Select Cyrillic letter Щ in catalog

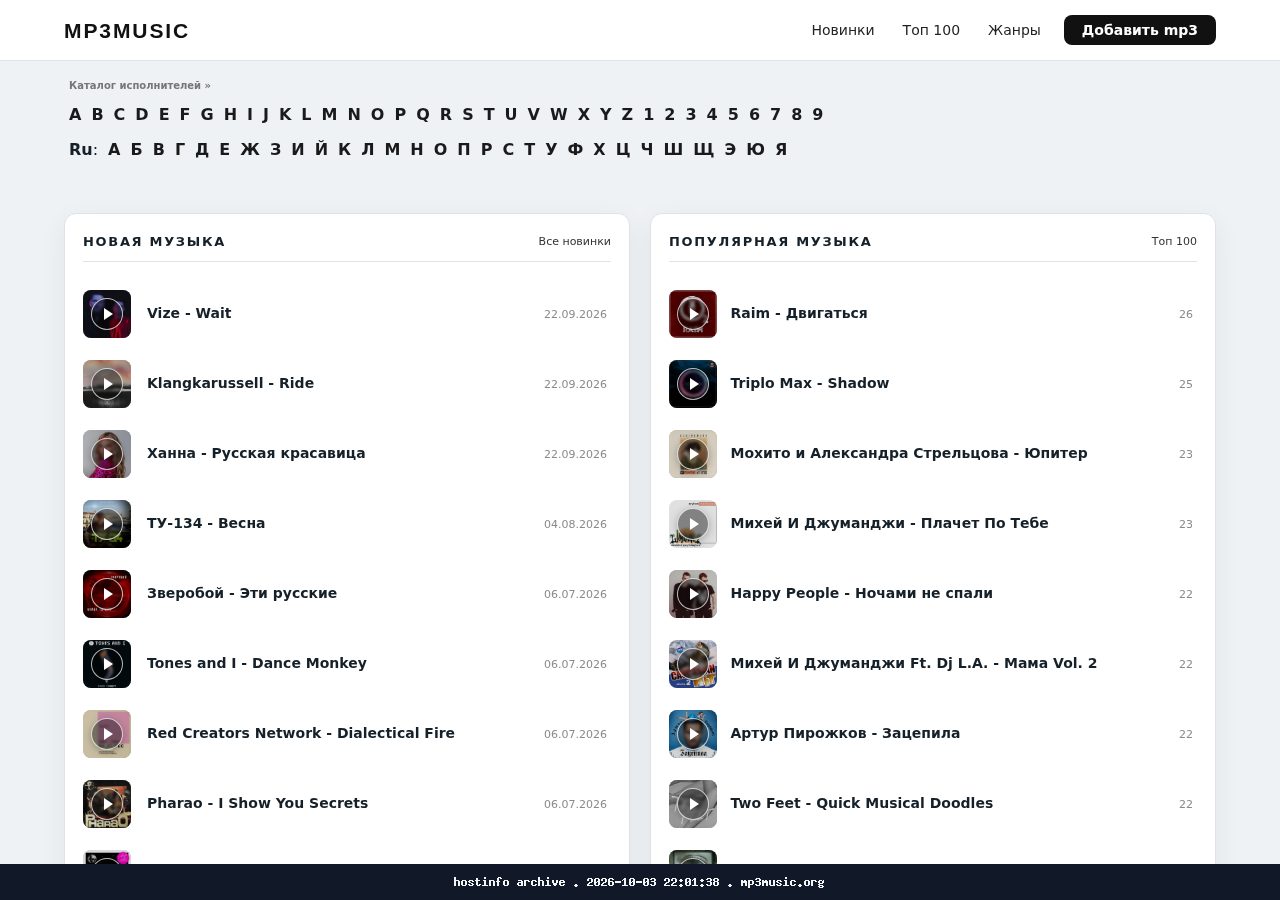click(x=704, y=149)
